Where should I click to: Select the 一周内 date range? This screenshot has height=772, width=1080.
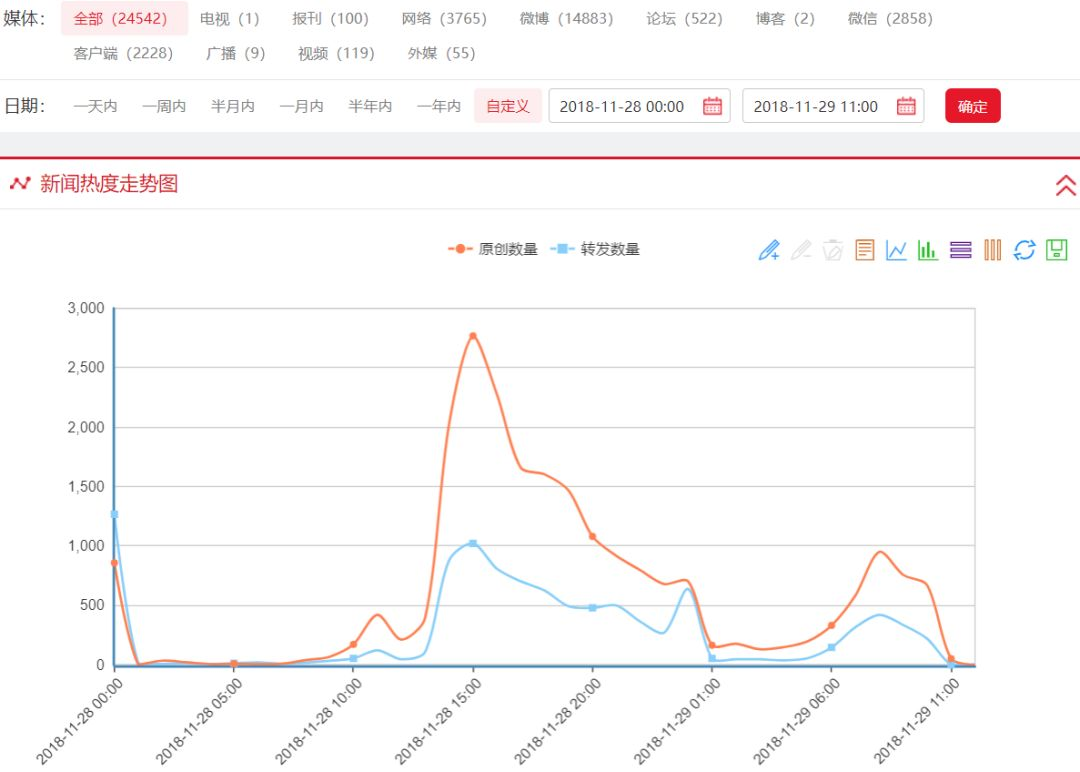(x=164, y=106)
